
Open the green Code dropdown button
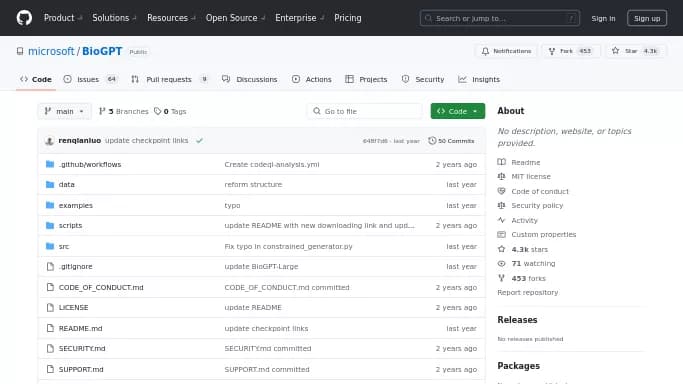click(457, 111)
